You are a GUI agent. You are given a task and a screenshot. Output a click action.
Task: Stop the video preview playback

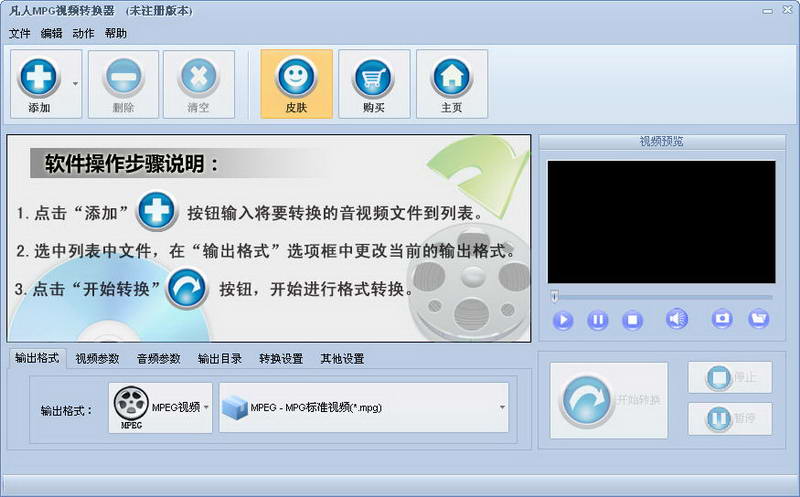pyautogui.click(x=632, y=320)
